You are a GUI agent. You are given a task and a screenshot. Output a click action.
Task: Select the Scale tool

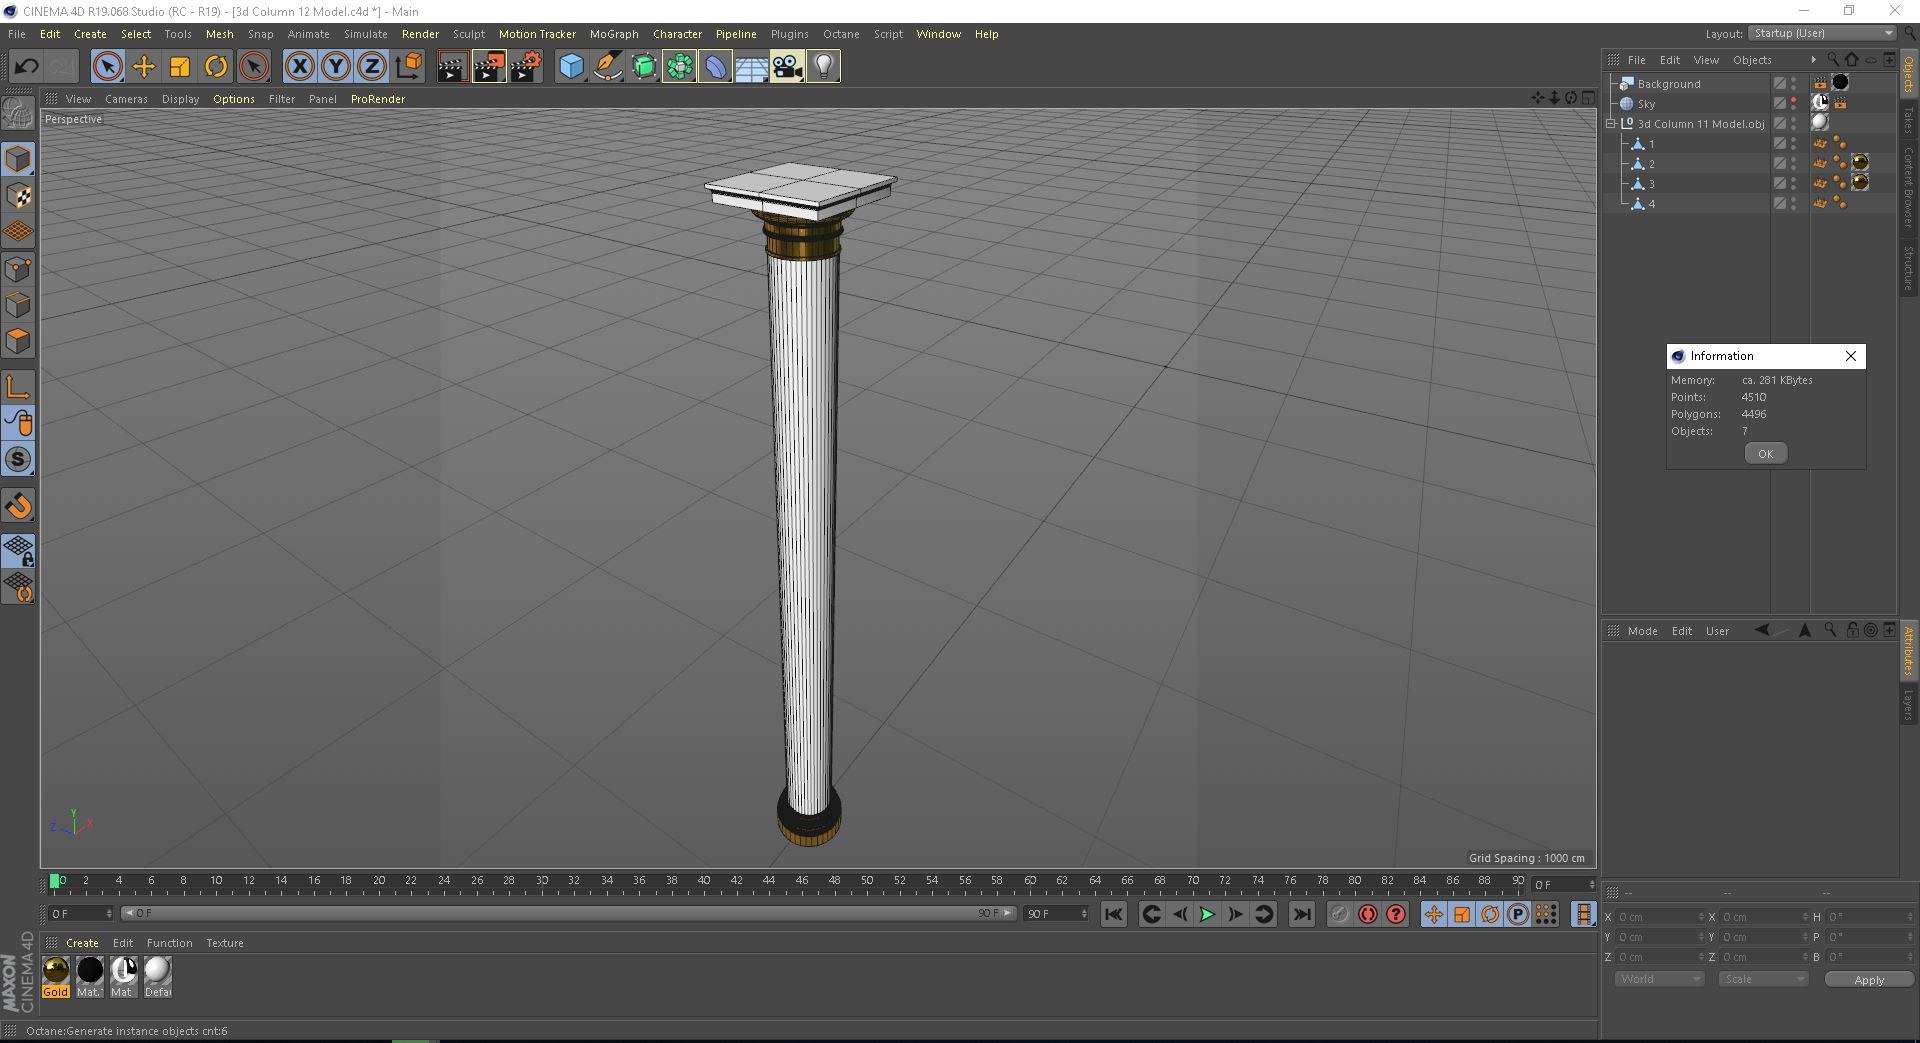180,67
